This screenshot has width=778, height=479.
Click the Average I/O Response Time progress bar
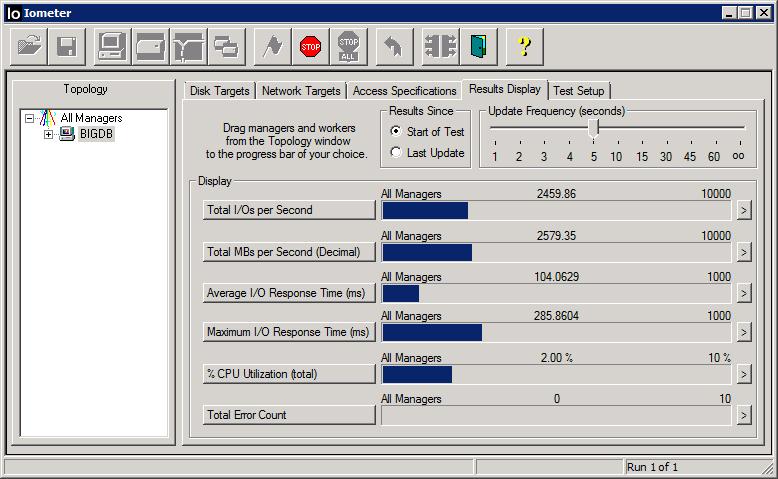pyautogui.click(x=556, y=294)
